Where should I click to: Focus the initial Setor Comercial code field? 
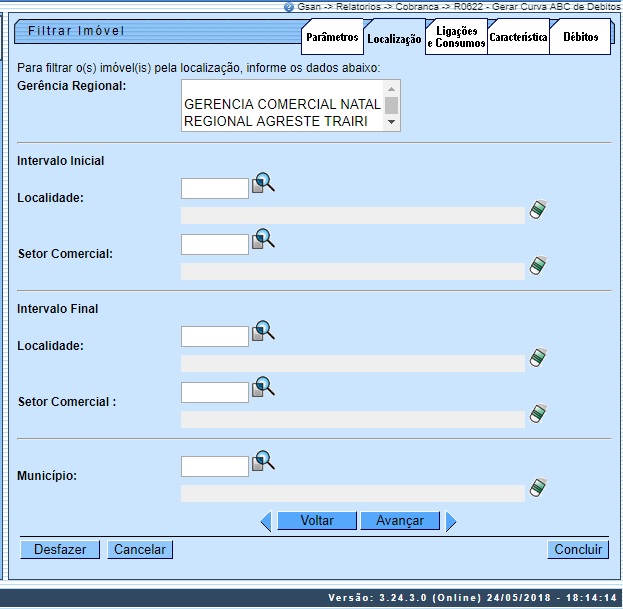click(215, 244)
